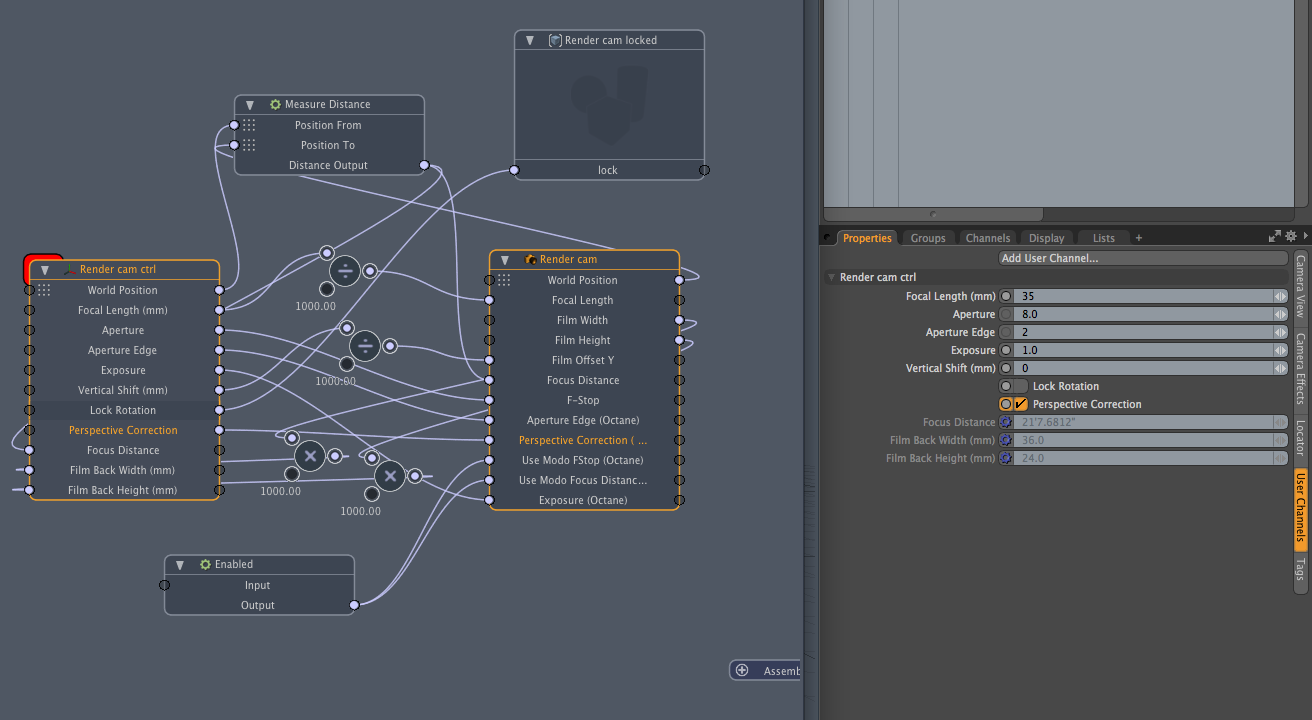This screenshot has height=720, width=1312.
Task: Click the Focal Length (mm) value stepper arrows
Action: [1280, 296]
